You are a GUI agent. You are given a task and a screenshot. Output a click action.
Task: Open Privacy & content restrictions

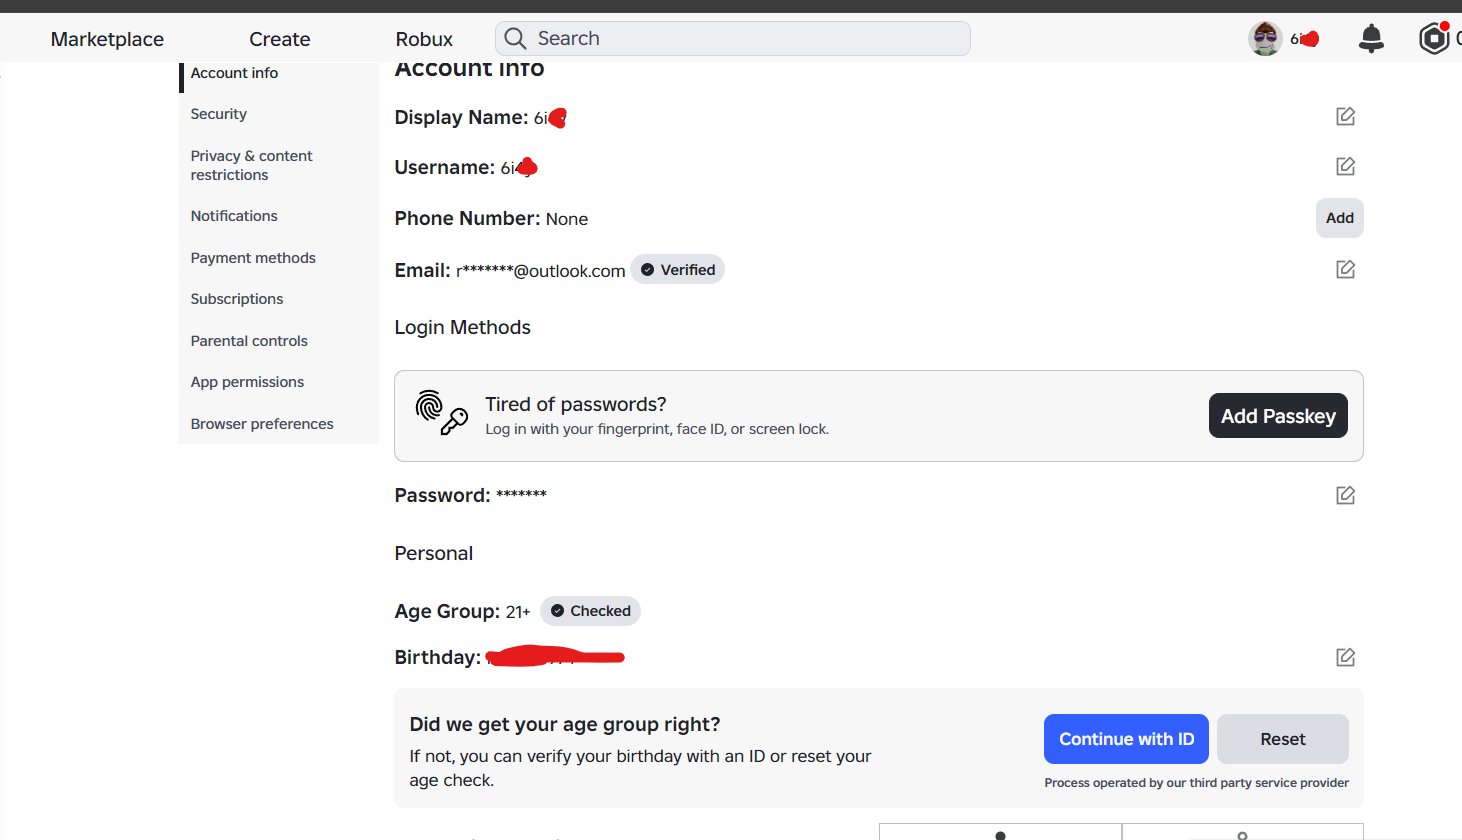coord(251,165)
